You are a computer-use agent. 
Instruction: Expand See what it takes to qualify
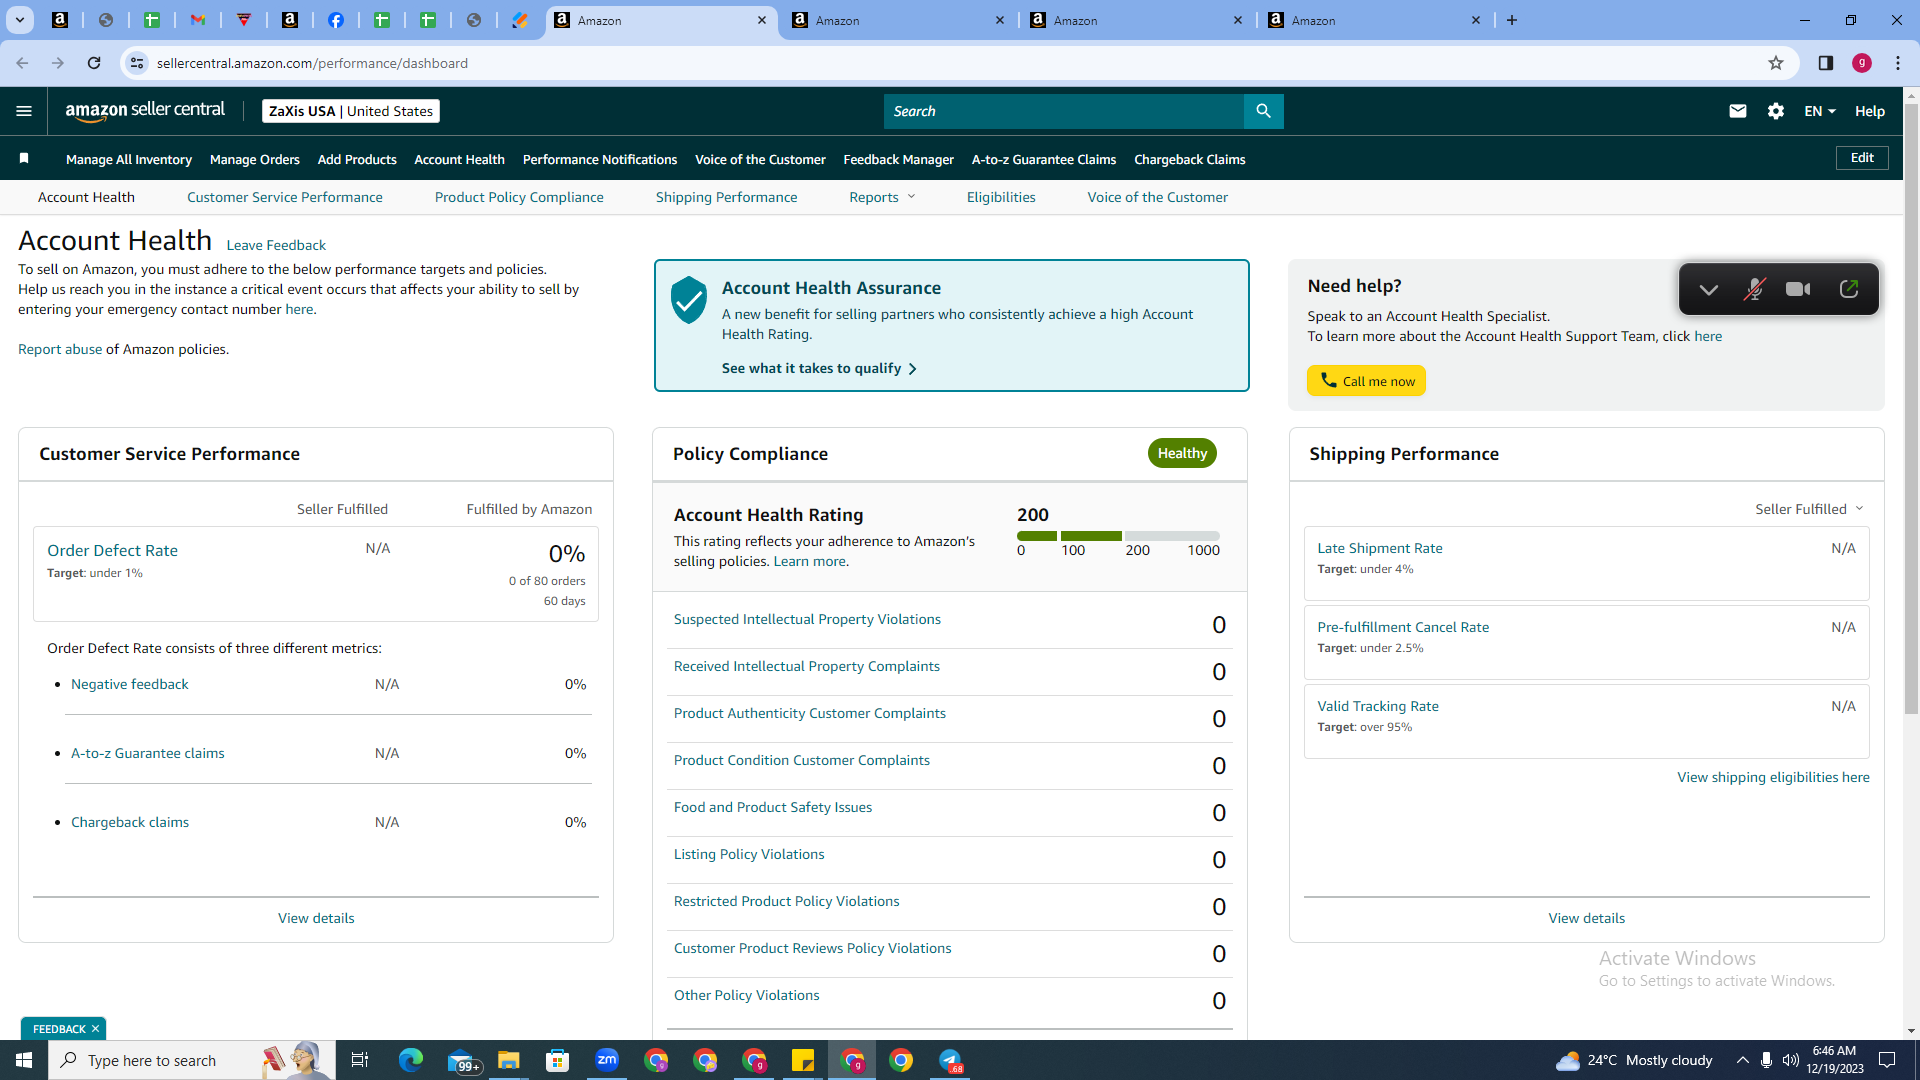819,368
